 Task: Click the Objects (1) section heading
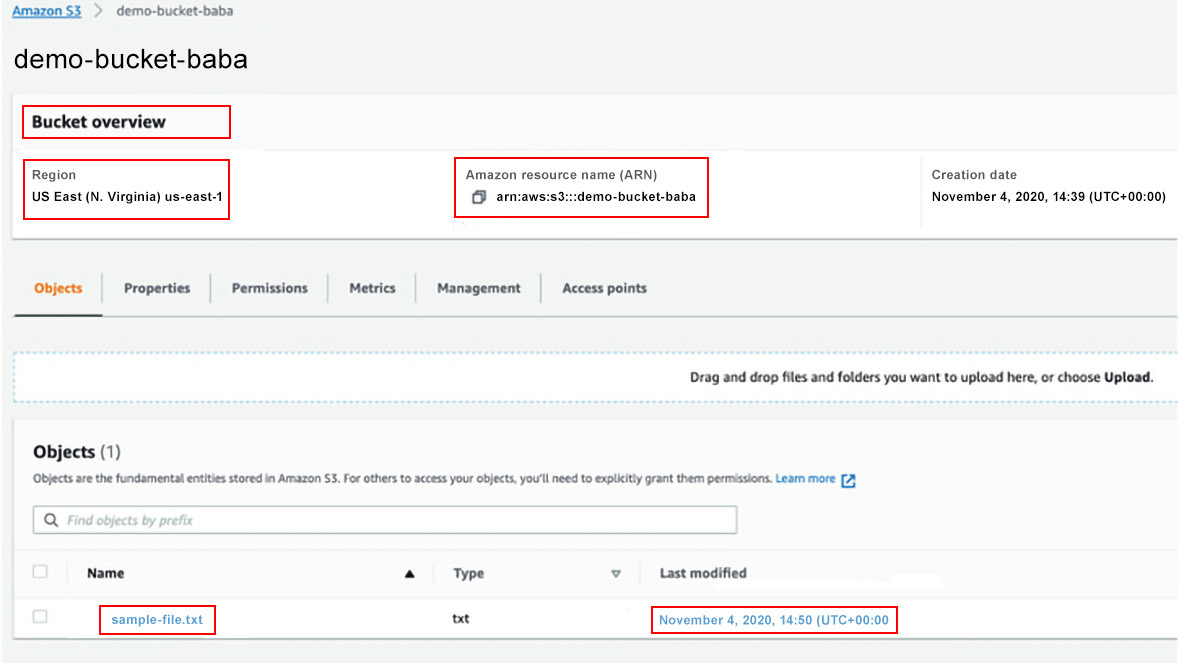pyautogui.click(x=77, y=452)
